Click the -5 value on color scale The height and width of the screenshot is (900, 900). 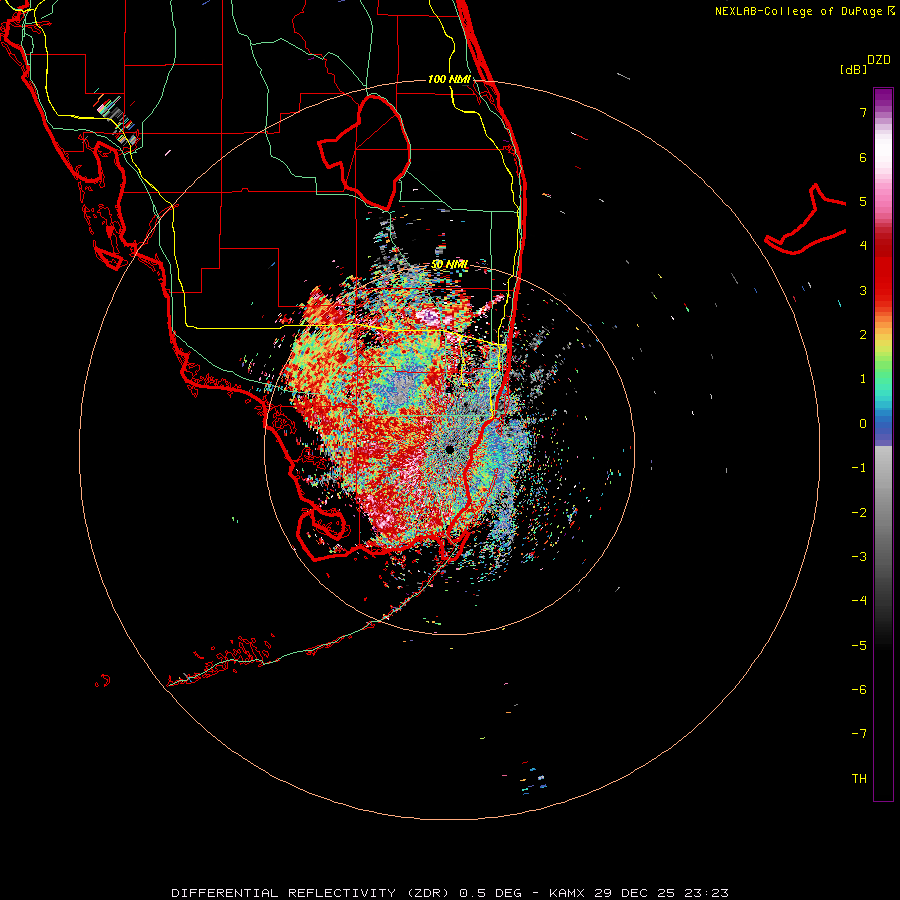[859, 646]
